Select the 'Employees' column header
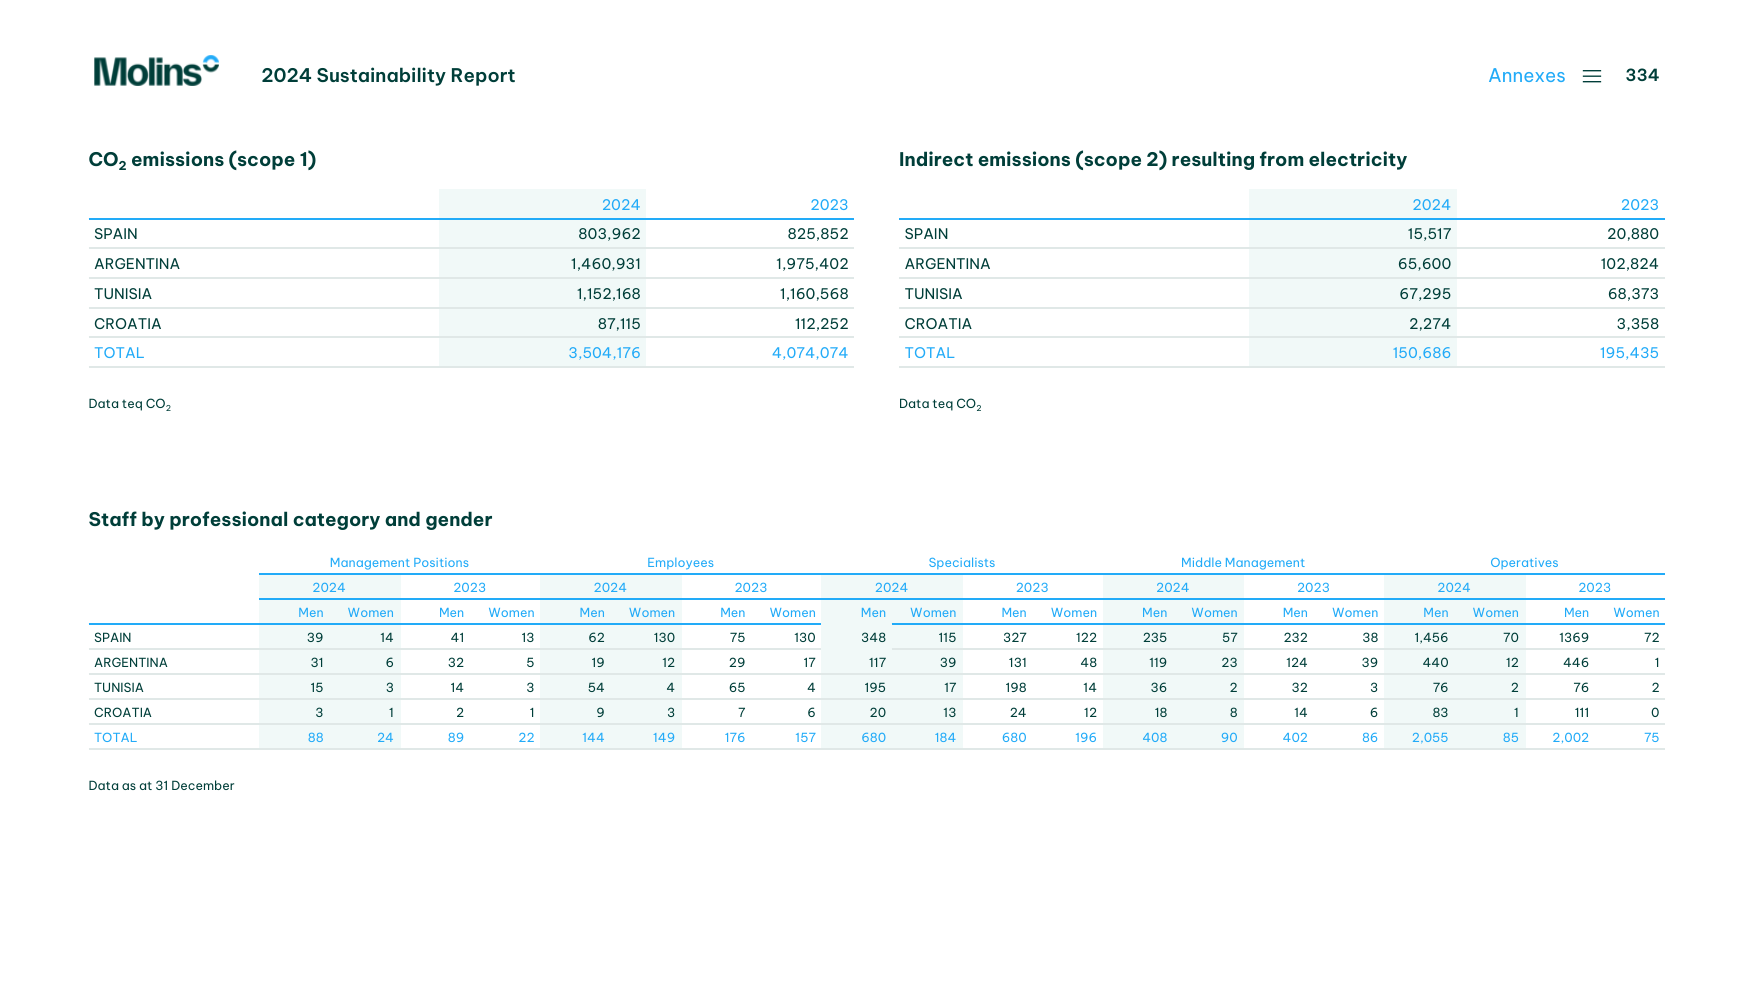Viewport: 1754px width, 987px height. pos(680,563)
